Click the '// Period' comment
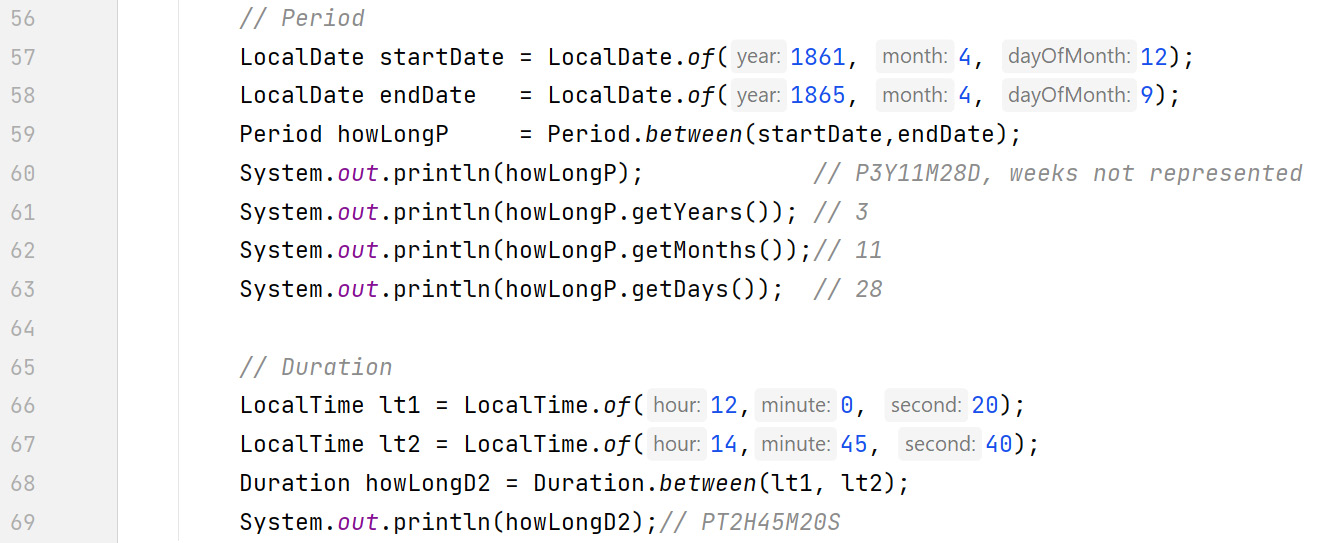Image resolution: width=1318 pixels, height=543 pixels. (302, 18)
